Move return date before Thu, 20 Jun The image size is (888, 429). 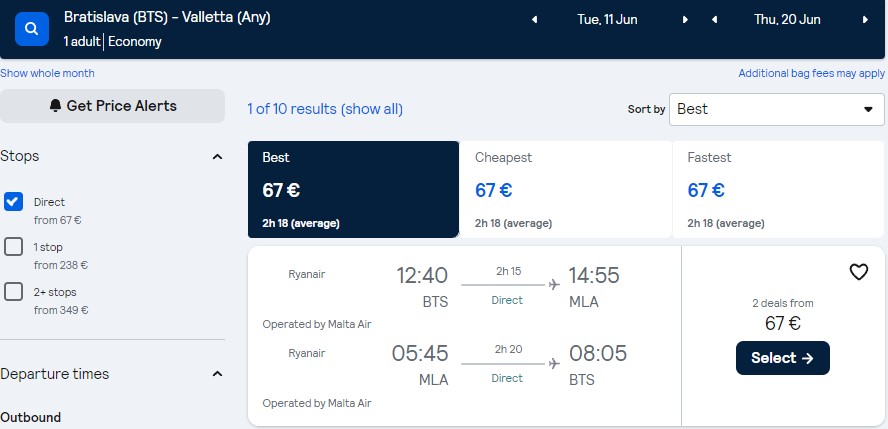coord(714,20)
